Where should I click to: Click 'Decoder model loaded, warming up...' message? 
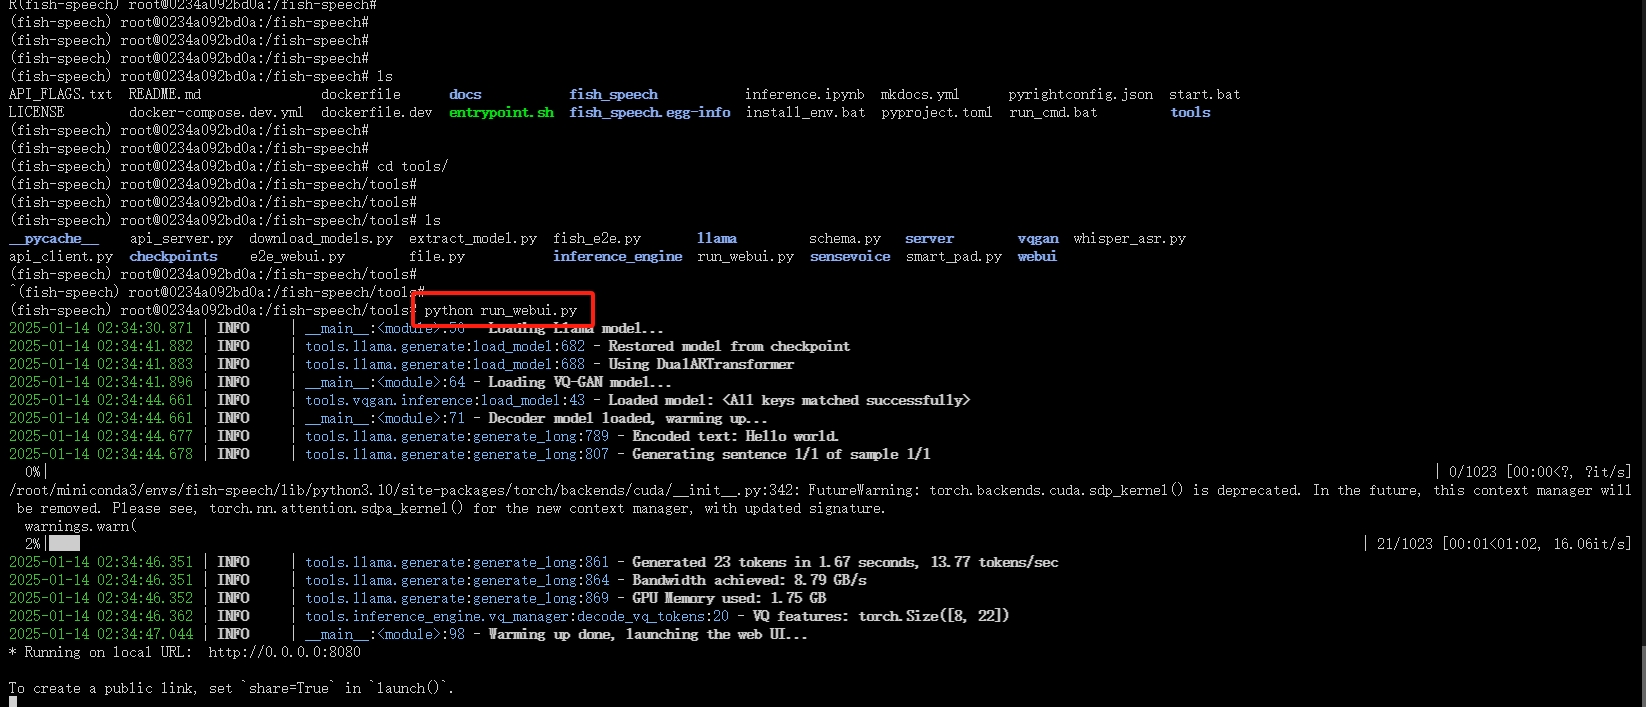pyautogui.click(x=628, y=418)
